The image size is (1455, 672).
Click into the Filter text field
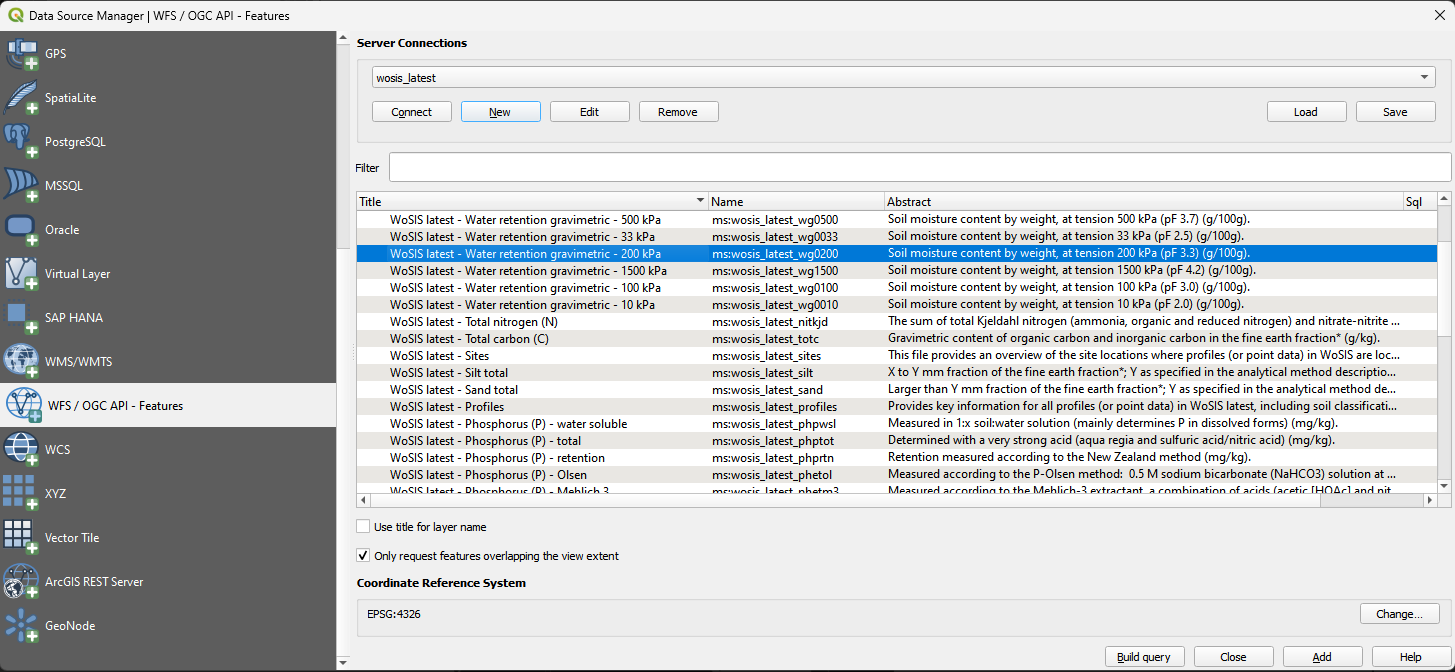pos(918,168)
